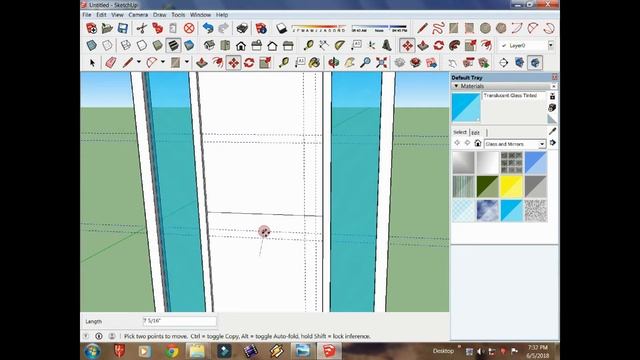Click the New file icon
This screenshot has height=360, width=640.
[x=91, y=28]
